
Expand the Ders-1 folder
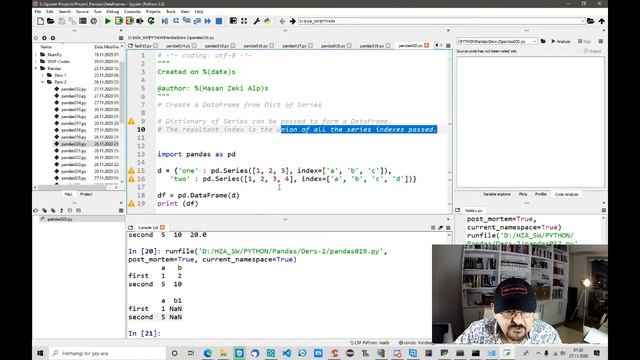point(42,75)
